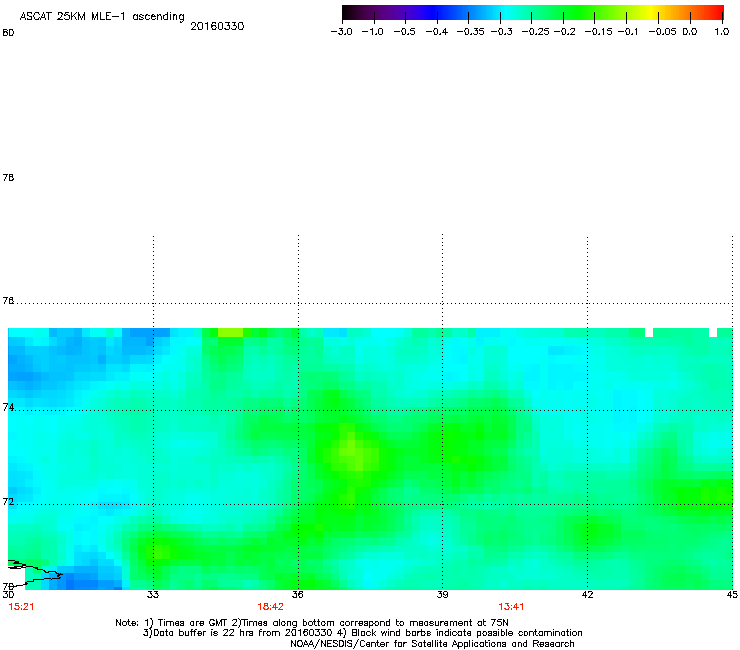Image resolution: width=740 pixels, height=650 pixels.
Task: Click the 76 latitude axis label
Action: click(x=8, y=301)
